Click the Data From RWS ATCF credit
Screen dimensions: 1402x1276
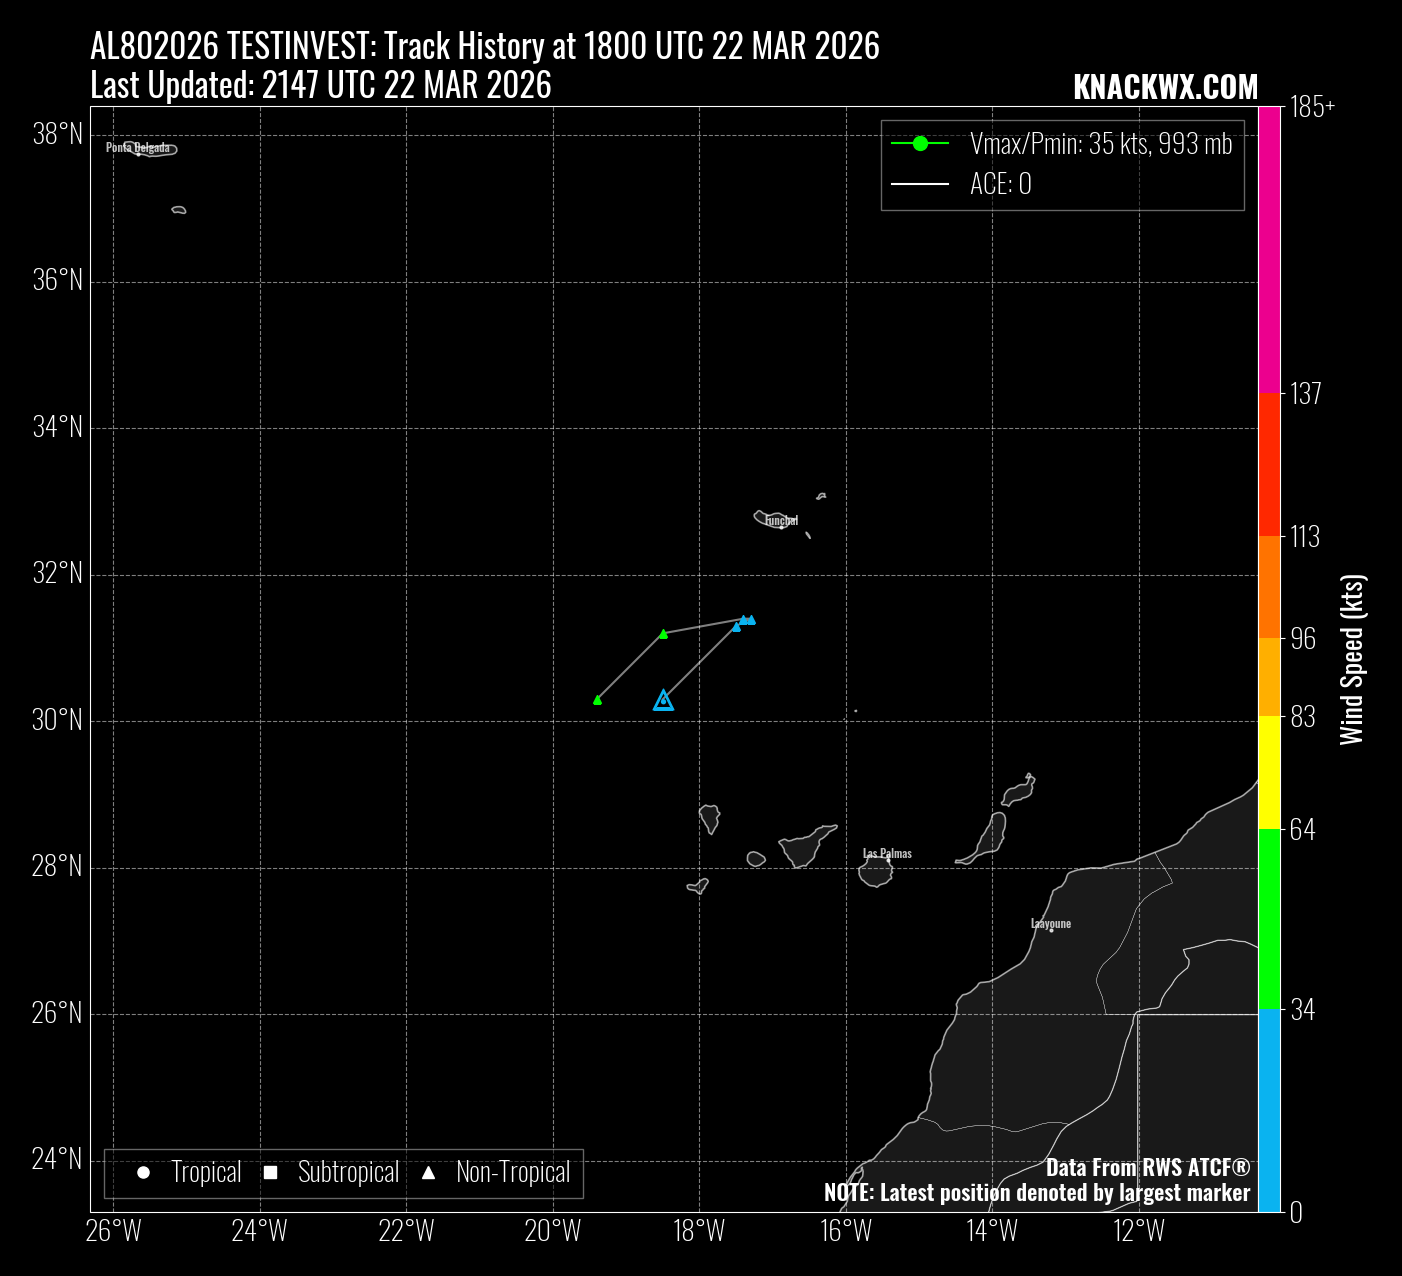click(1147, 1168)
